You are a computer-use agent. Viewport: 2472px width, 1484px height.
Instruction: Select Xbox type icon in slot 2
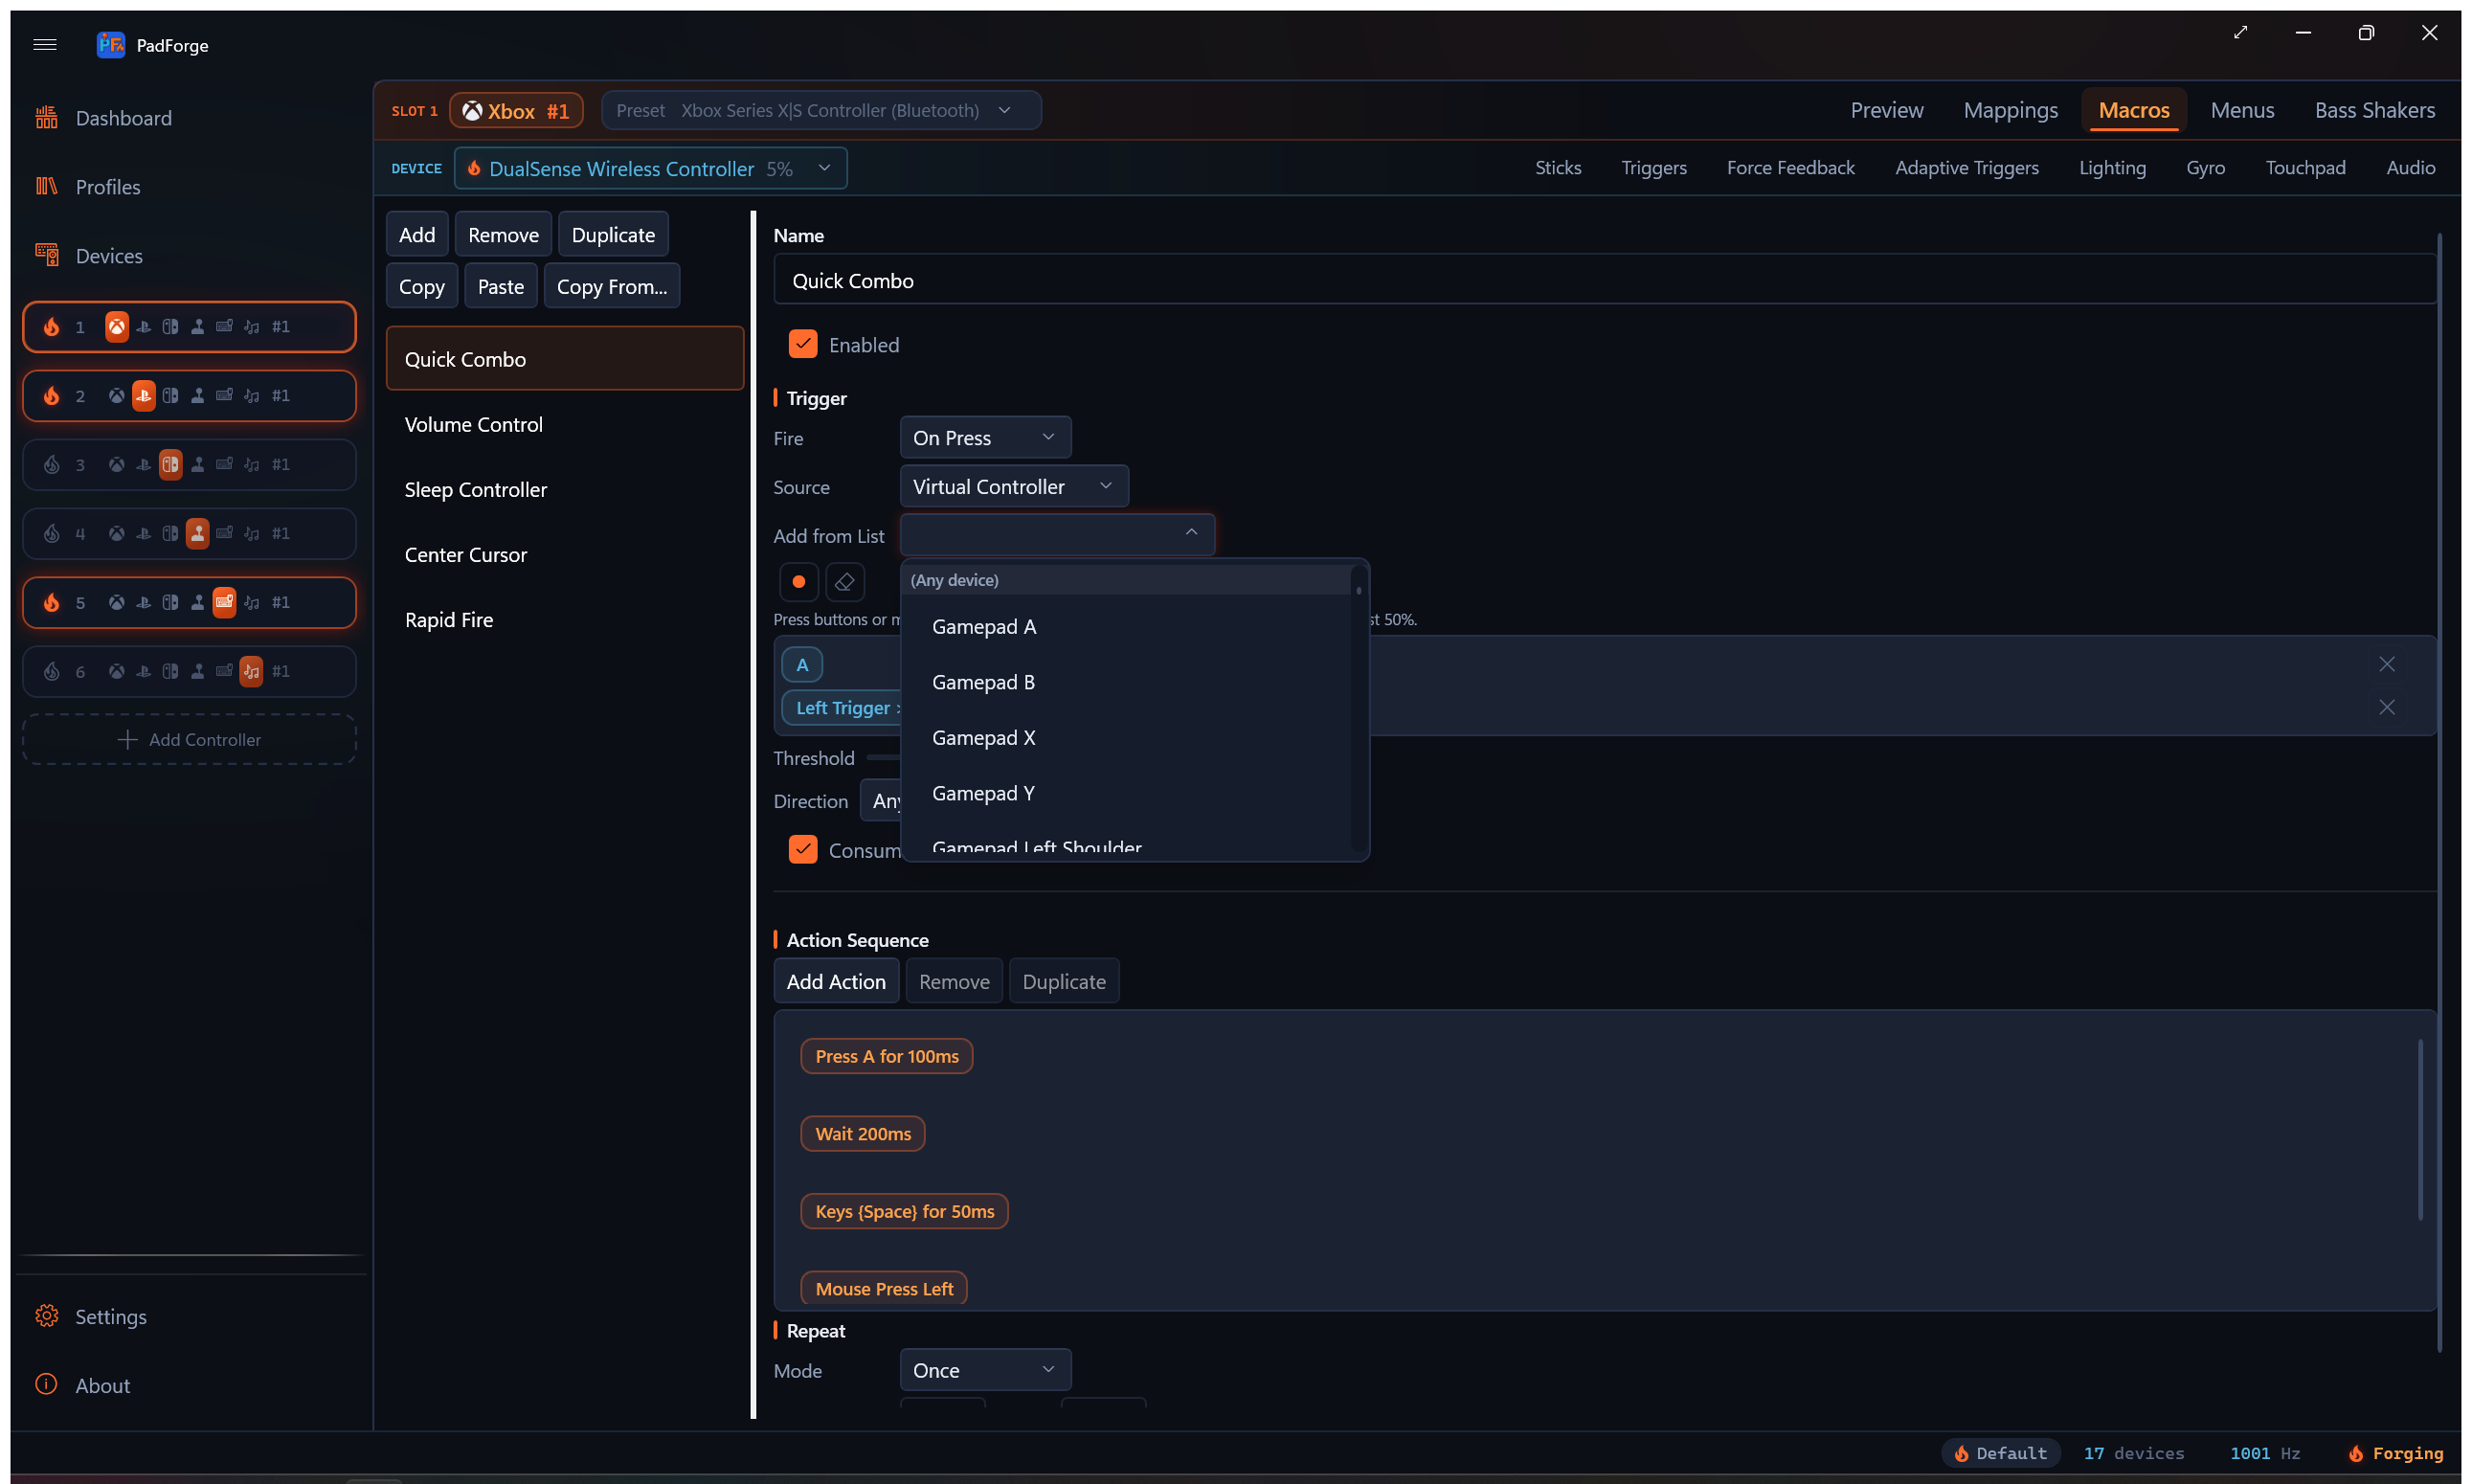[117, 396]
